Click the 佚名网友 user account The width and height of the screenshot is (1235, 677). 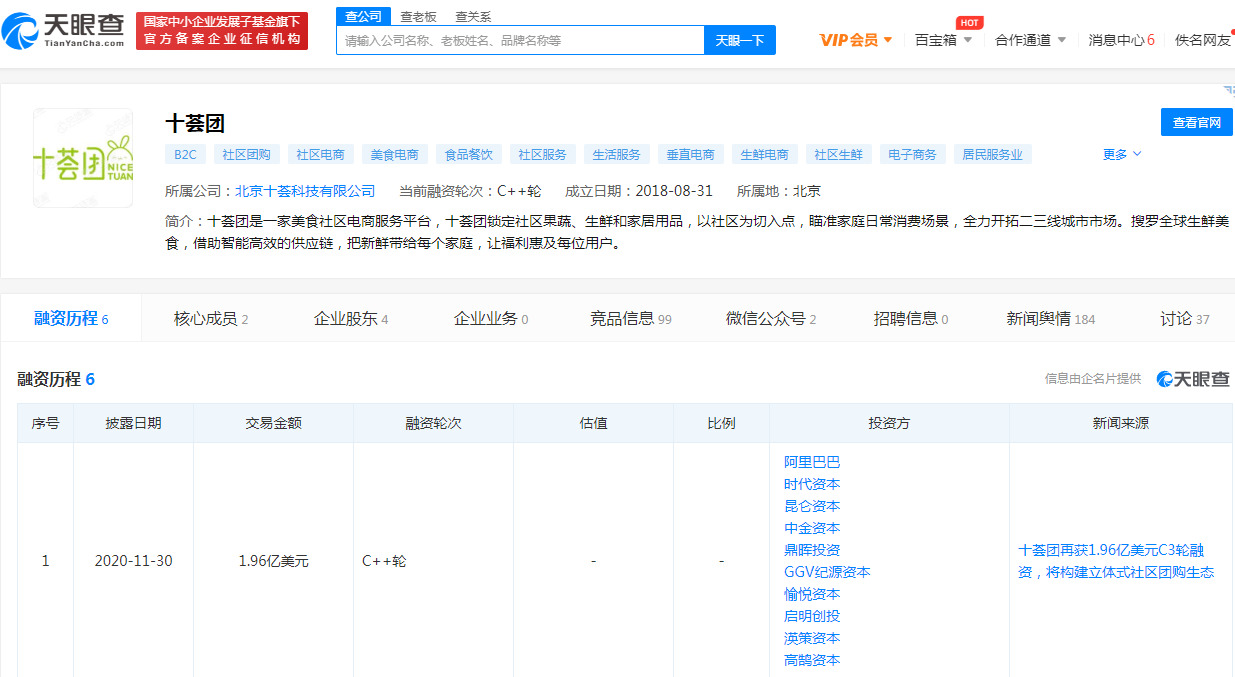coord(1203,40)
